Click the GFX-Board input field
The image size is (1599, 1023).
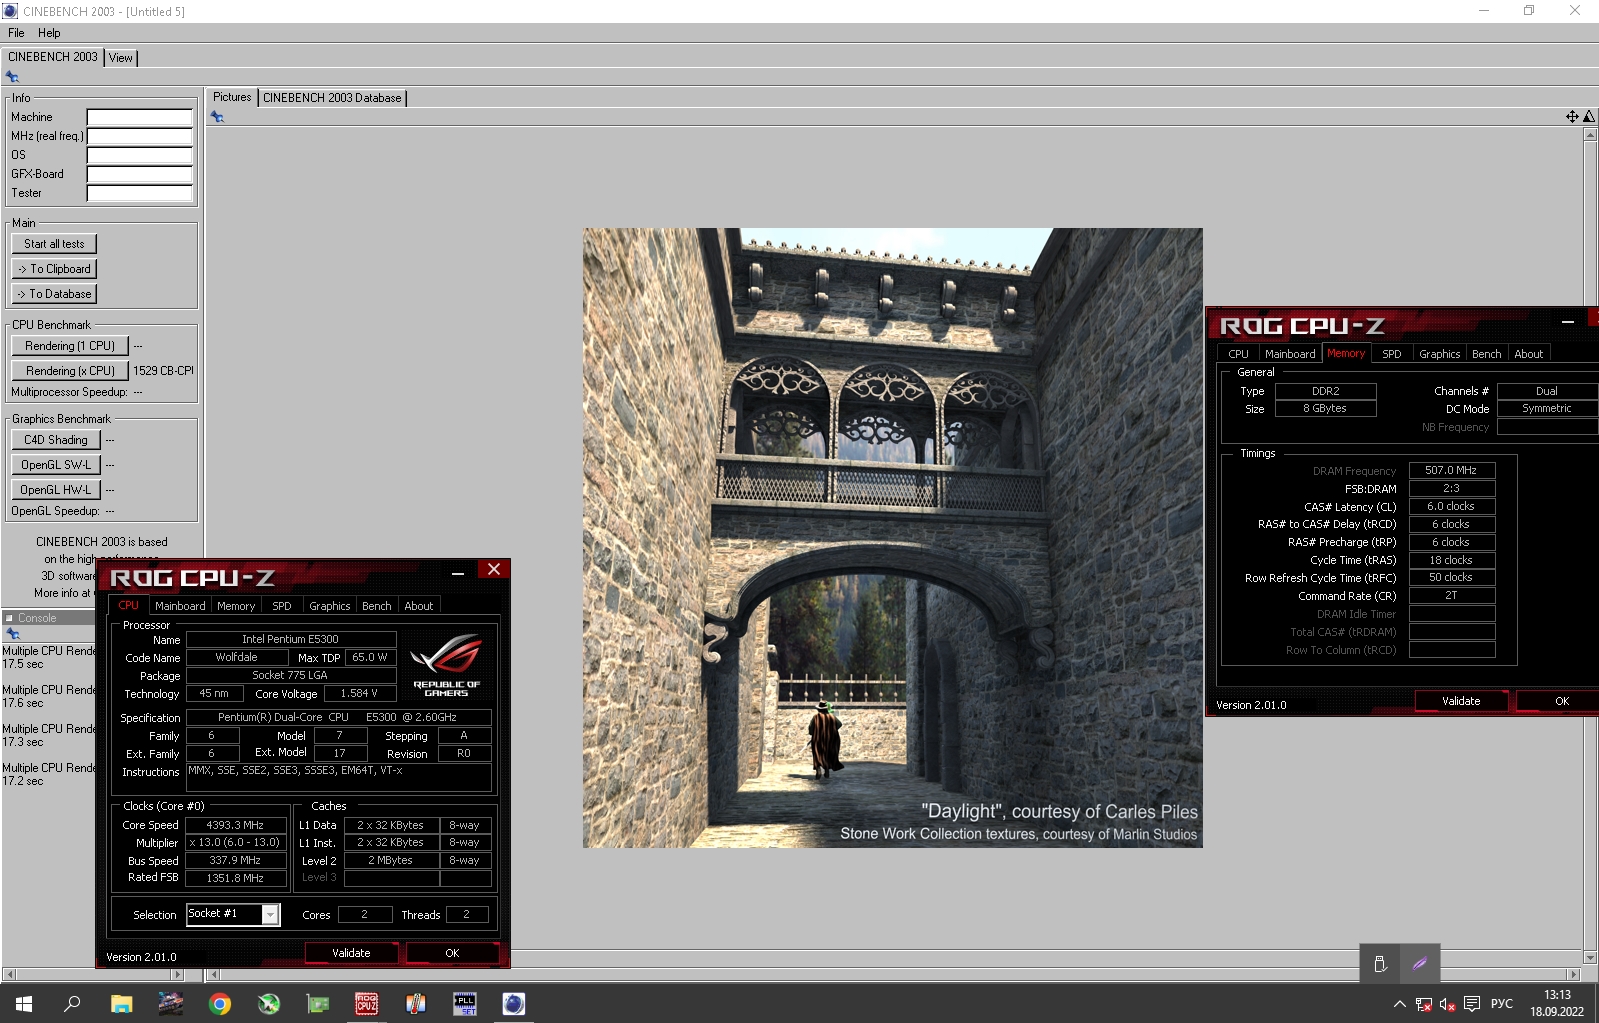coord(139,174)
